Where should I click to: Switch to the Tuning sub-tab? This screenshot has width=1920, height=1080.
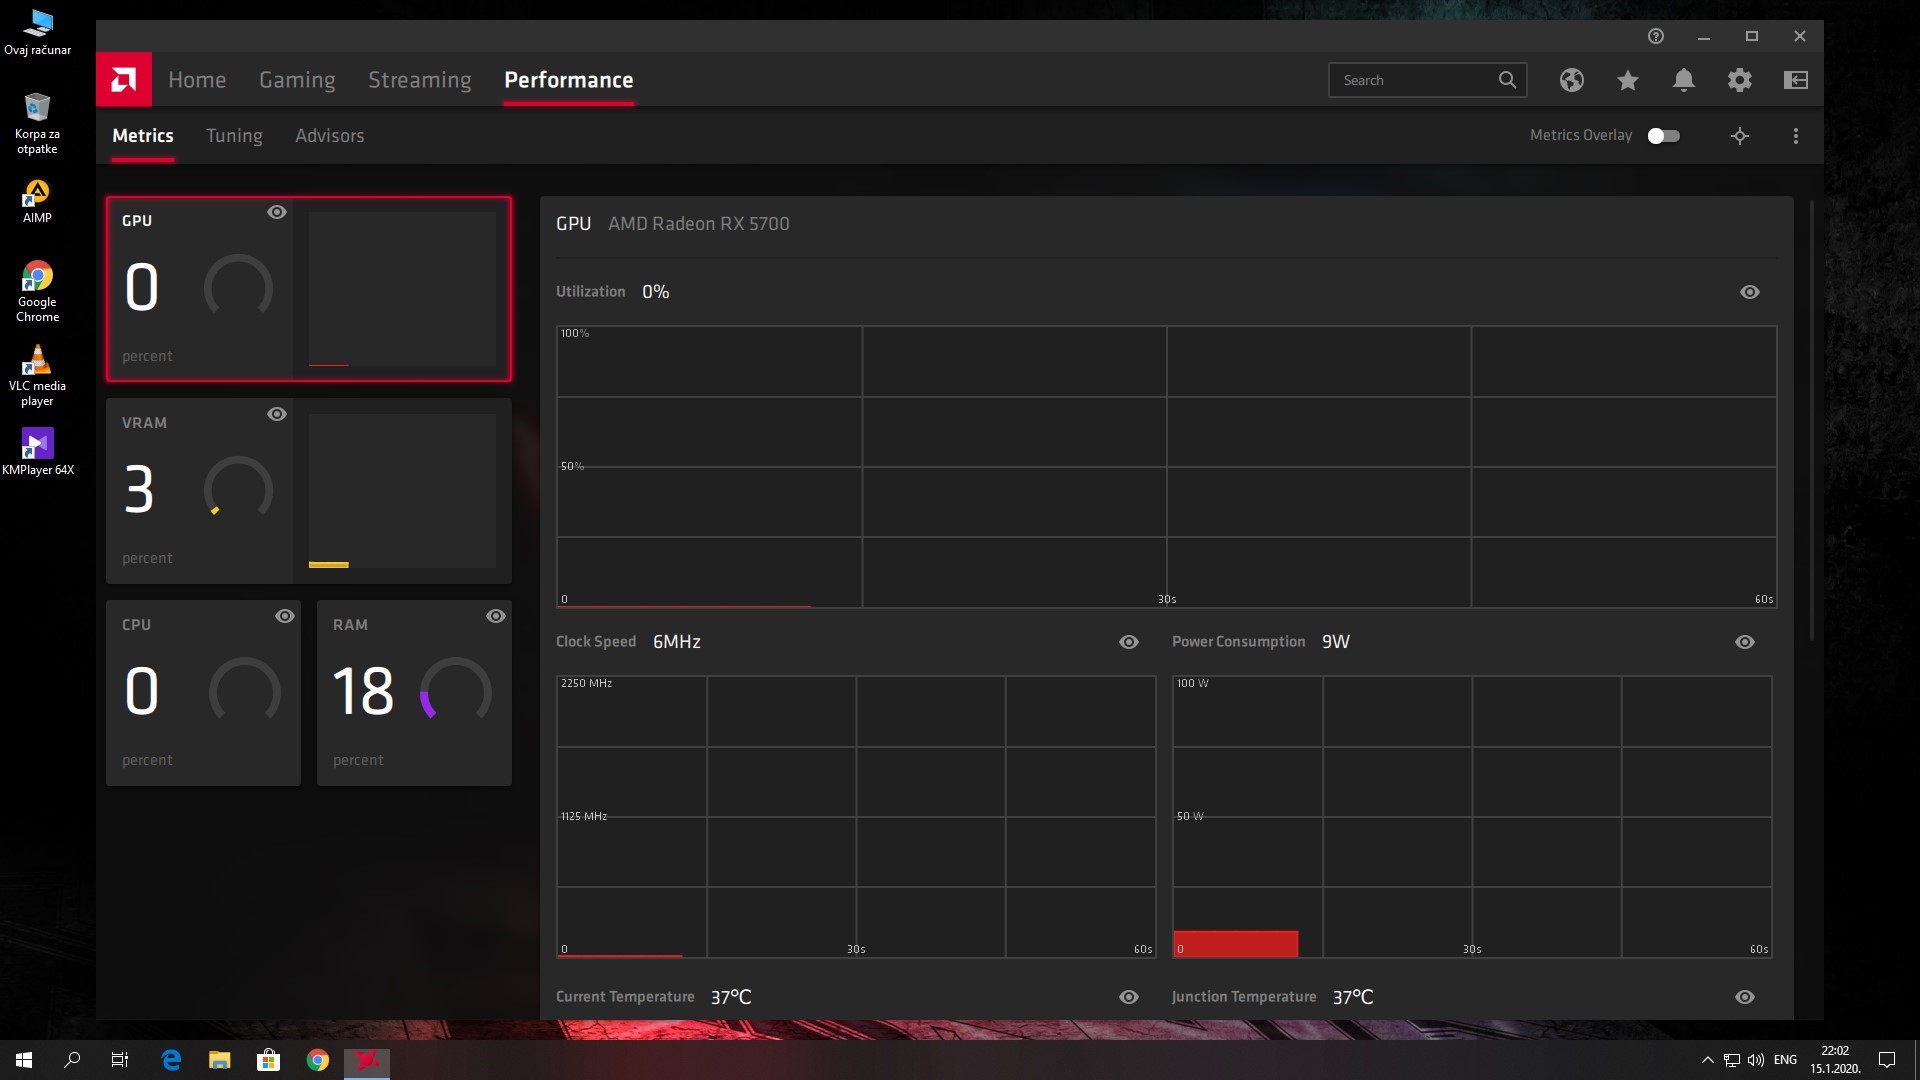(x=234, y=136)
